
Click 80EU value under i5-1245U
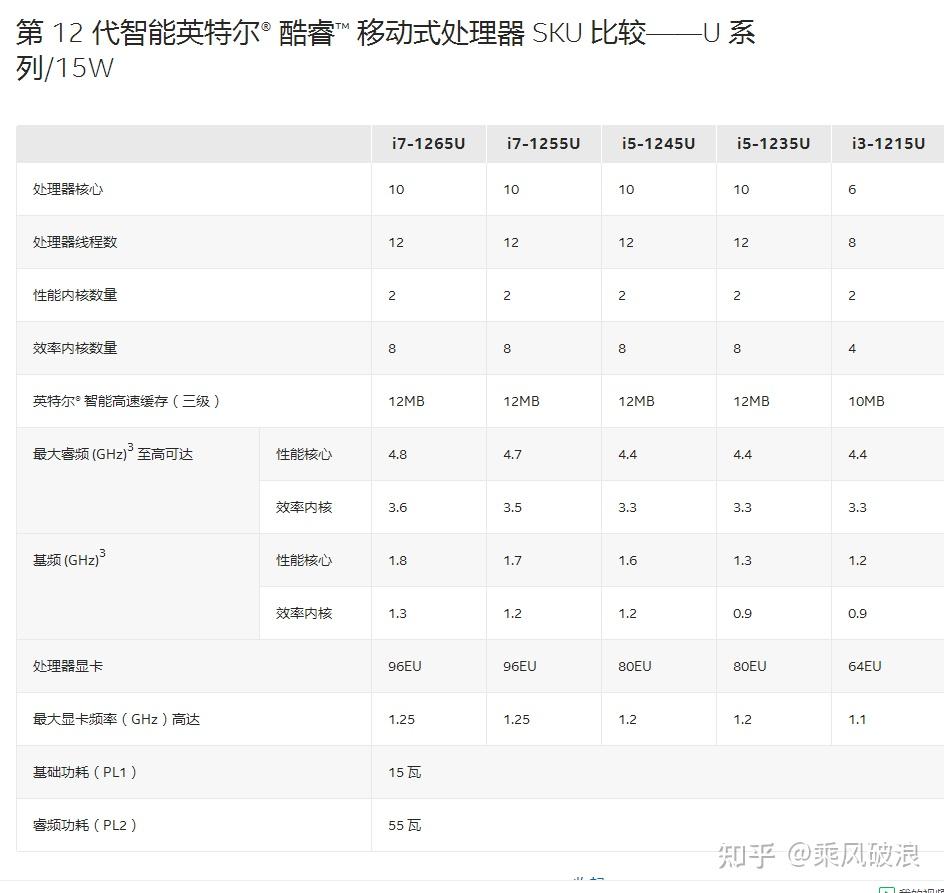click(x=635, y=667)
